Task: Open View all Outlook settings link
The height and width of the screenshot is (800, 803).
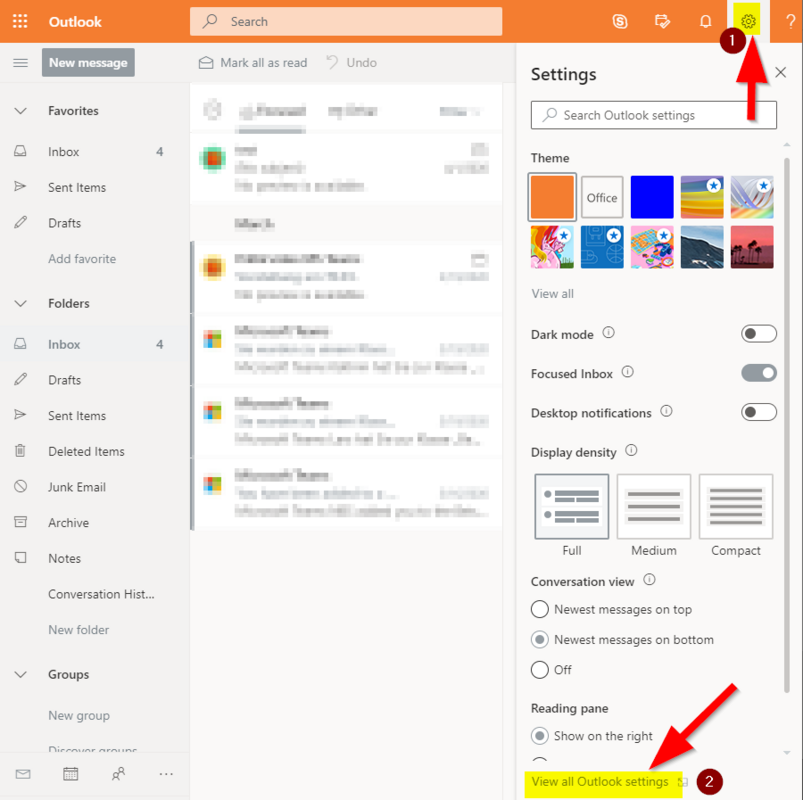Action: tap(600, 781)
